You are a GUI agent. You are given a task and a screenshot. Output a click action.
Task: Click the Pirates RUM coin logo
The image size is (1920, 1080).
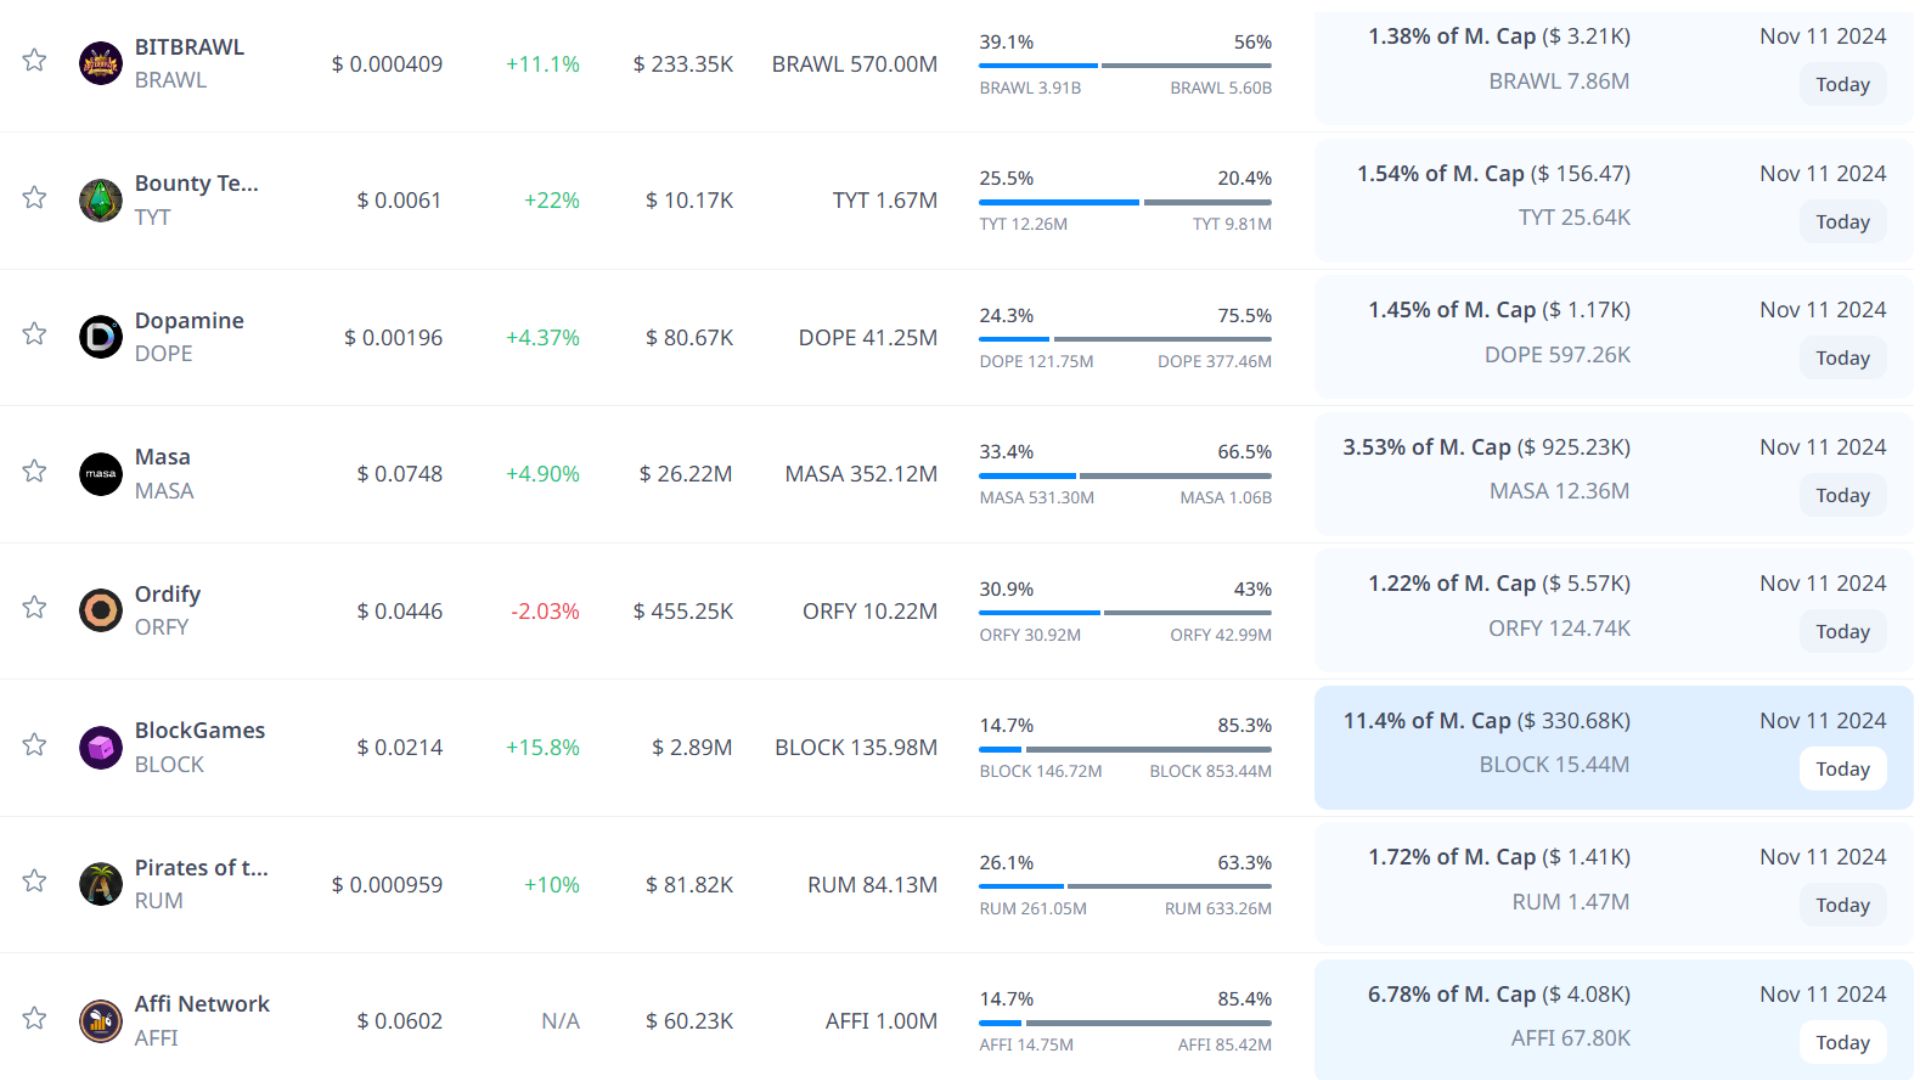tap(100, 884)
